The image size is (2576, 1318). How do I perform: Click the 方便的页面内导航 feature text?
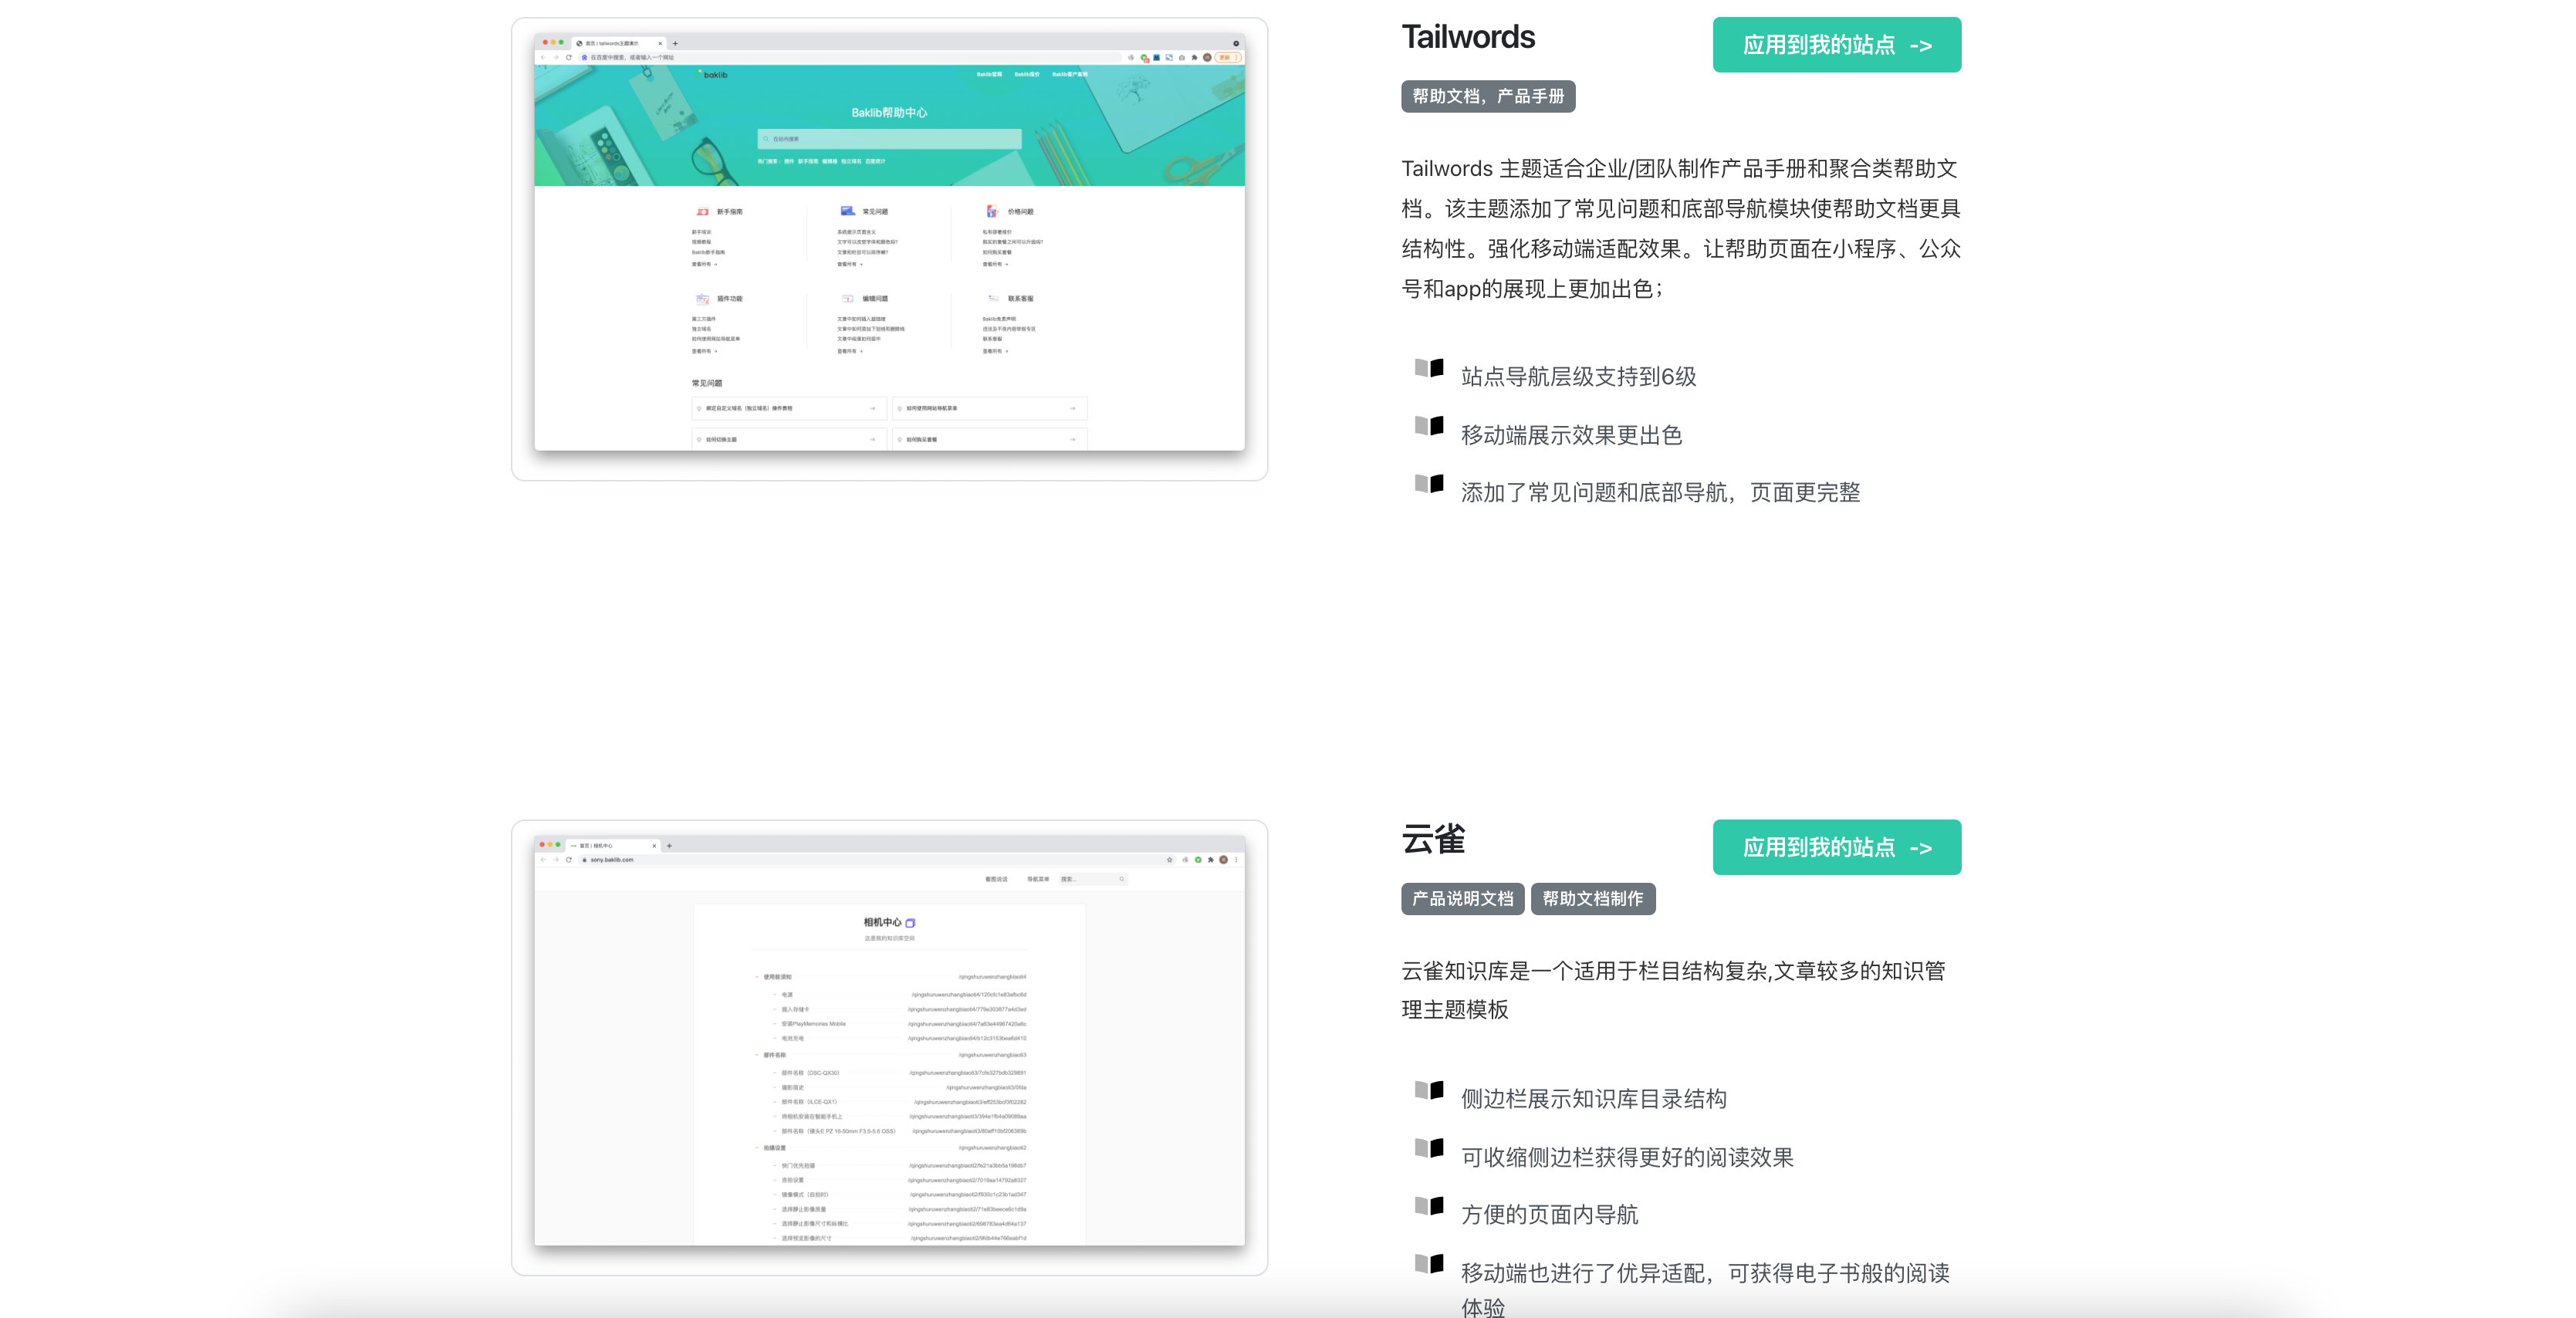point(1549,1215)
